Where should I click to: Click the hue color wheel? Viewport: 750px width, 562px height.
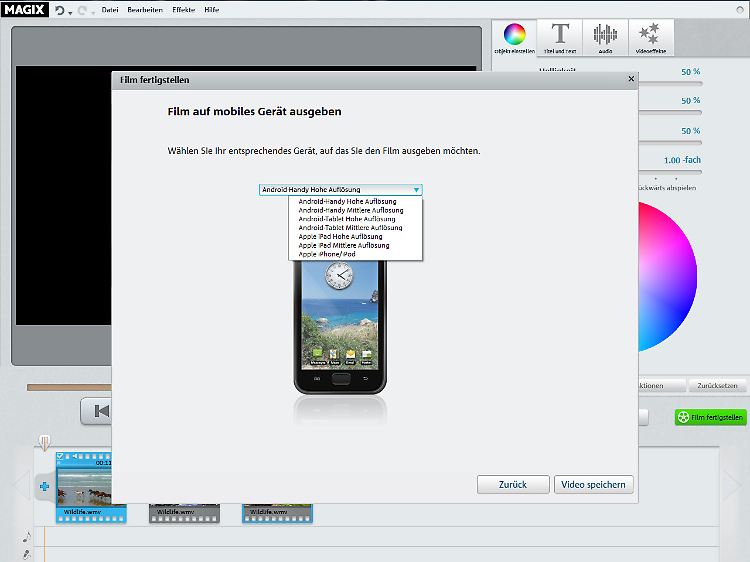pos(667,276)
